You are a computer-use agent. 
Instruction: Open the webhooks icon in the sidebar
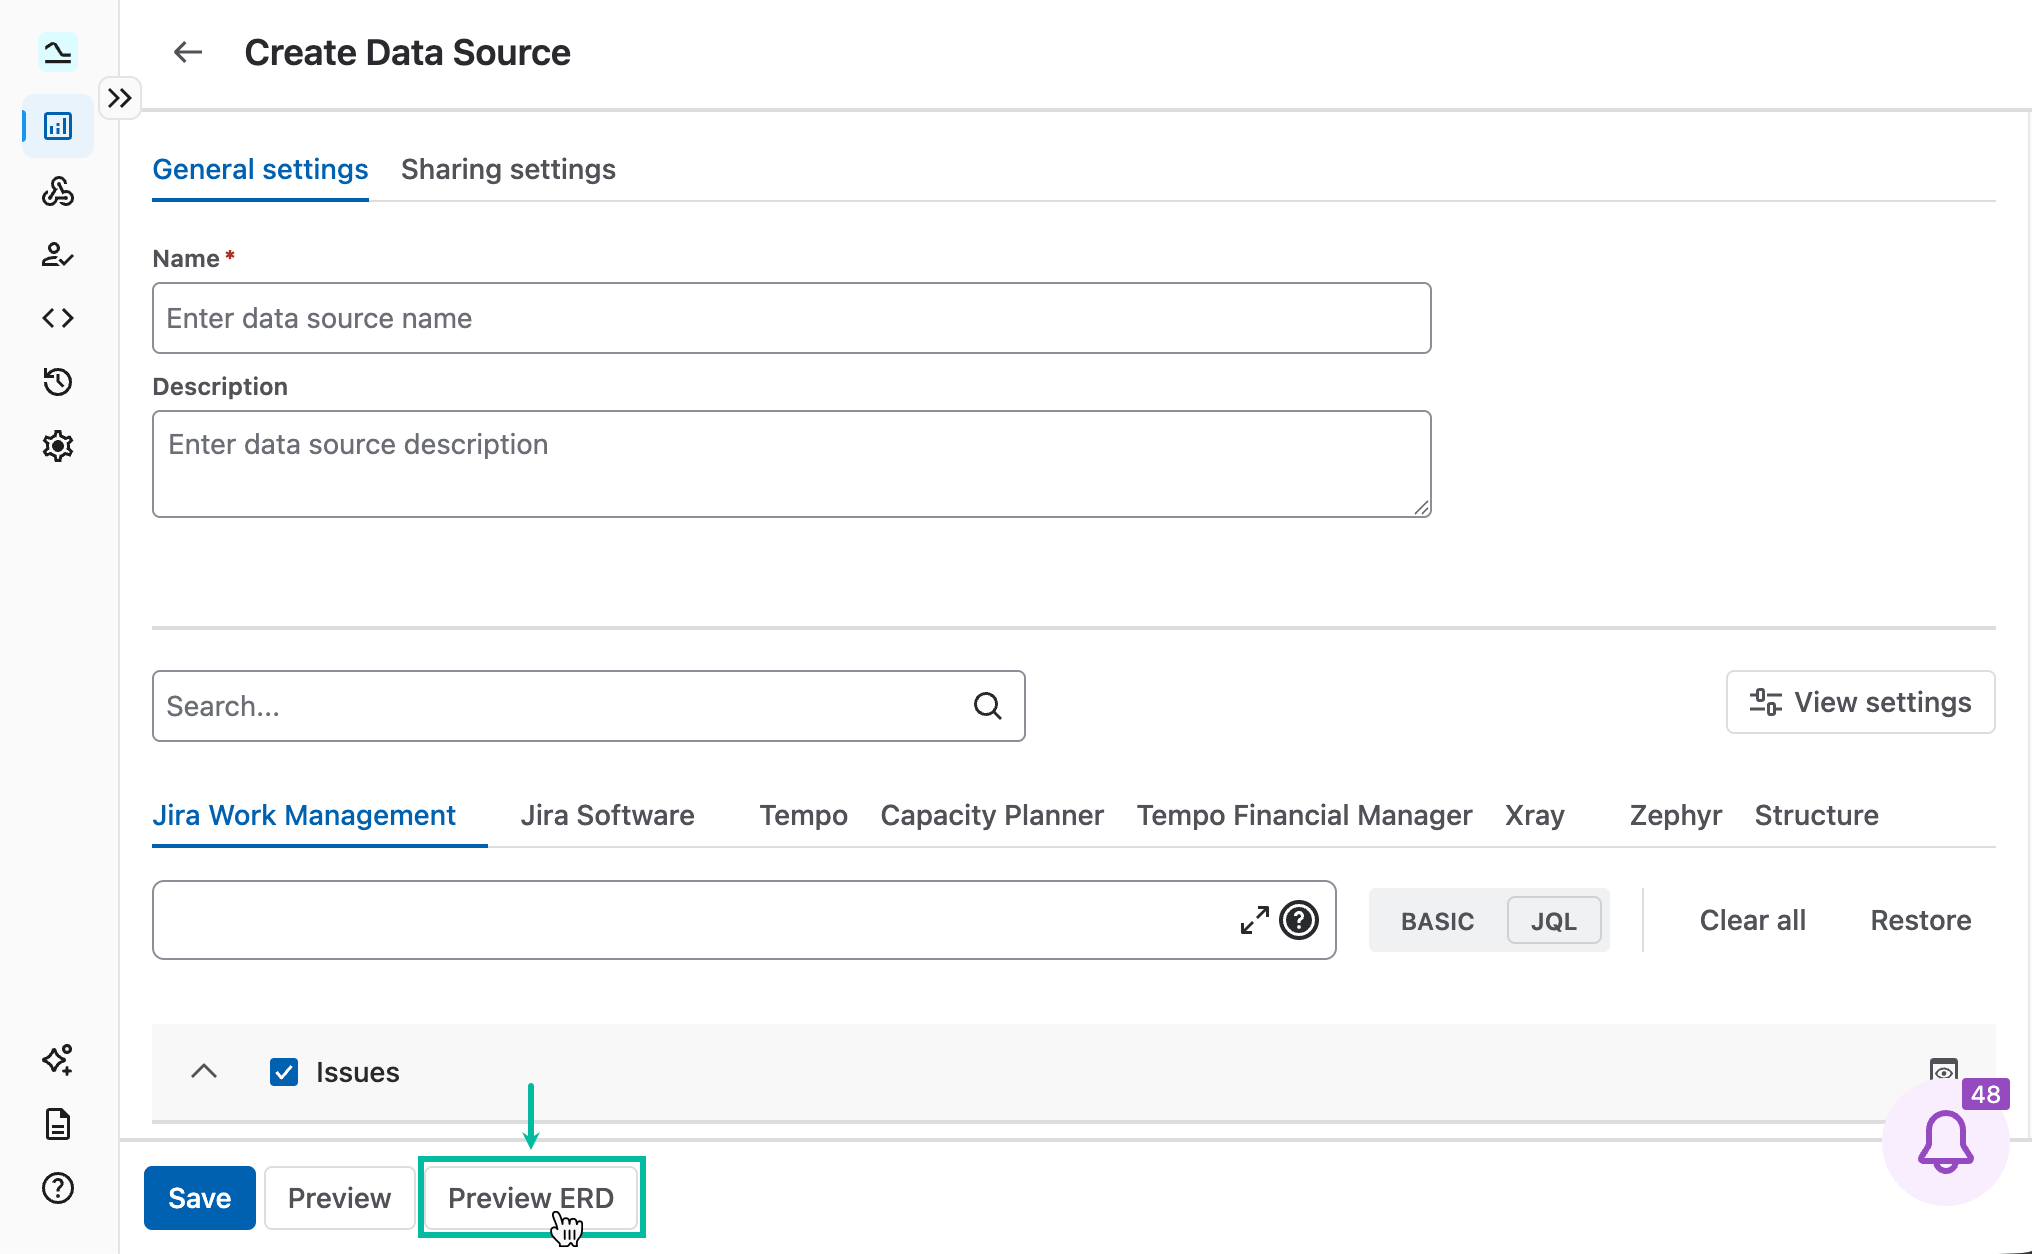pyautogui.click(x=58, y=190)
